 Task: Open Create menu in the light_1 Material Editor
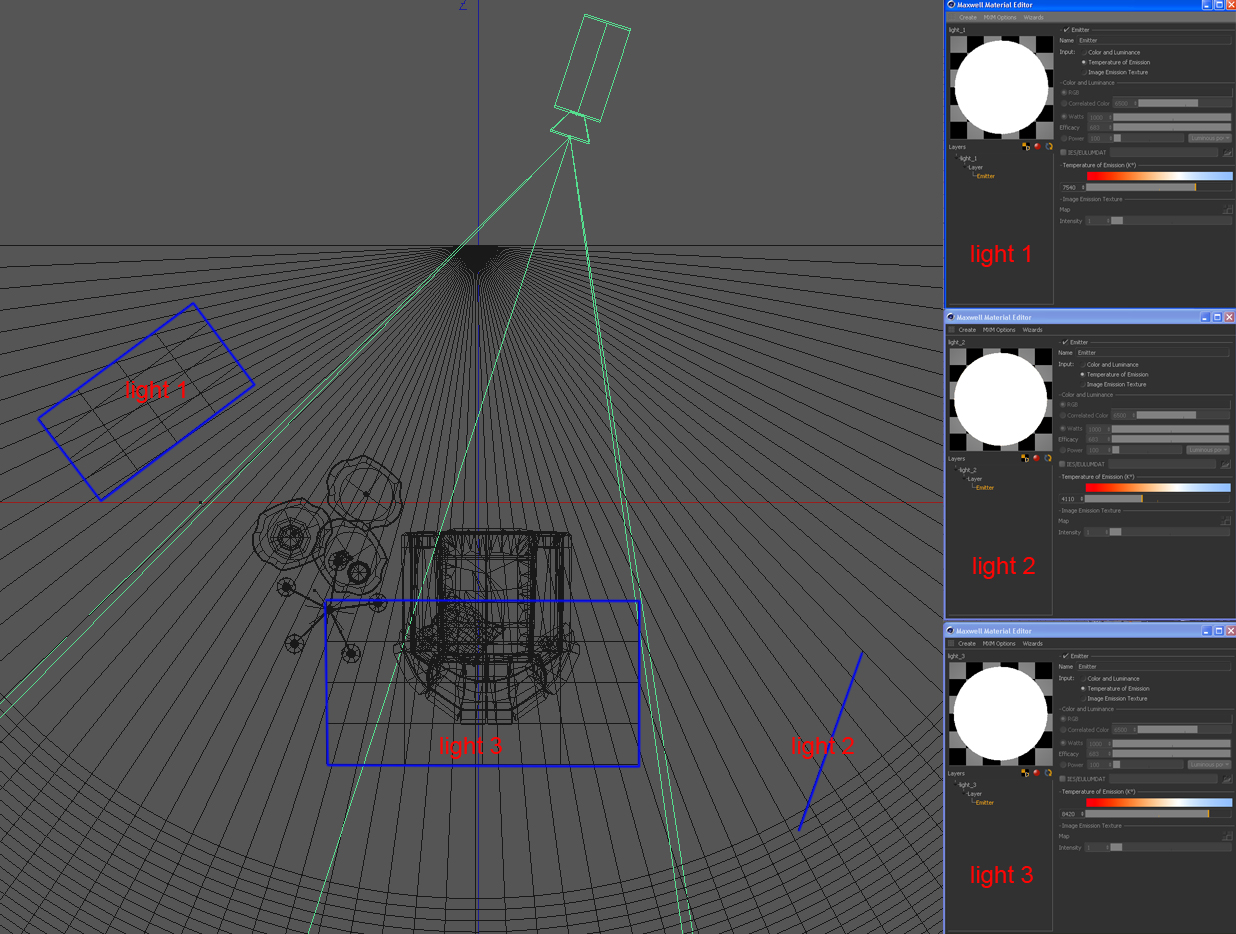(968, 17)
